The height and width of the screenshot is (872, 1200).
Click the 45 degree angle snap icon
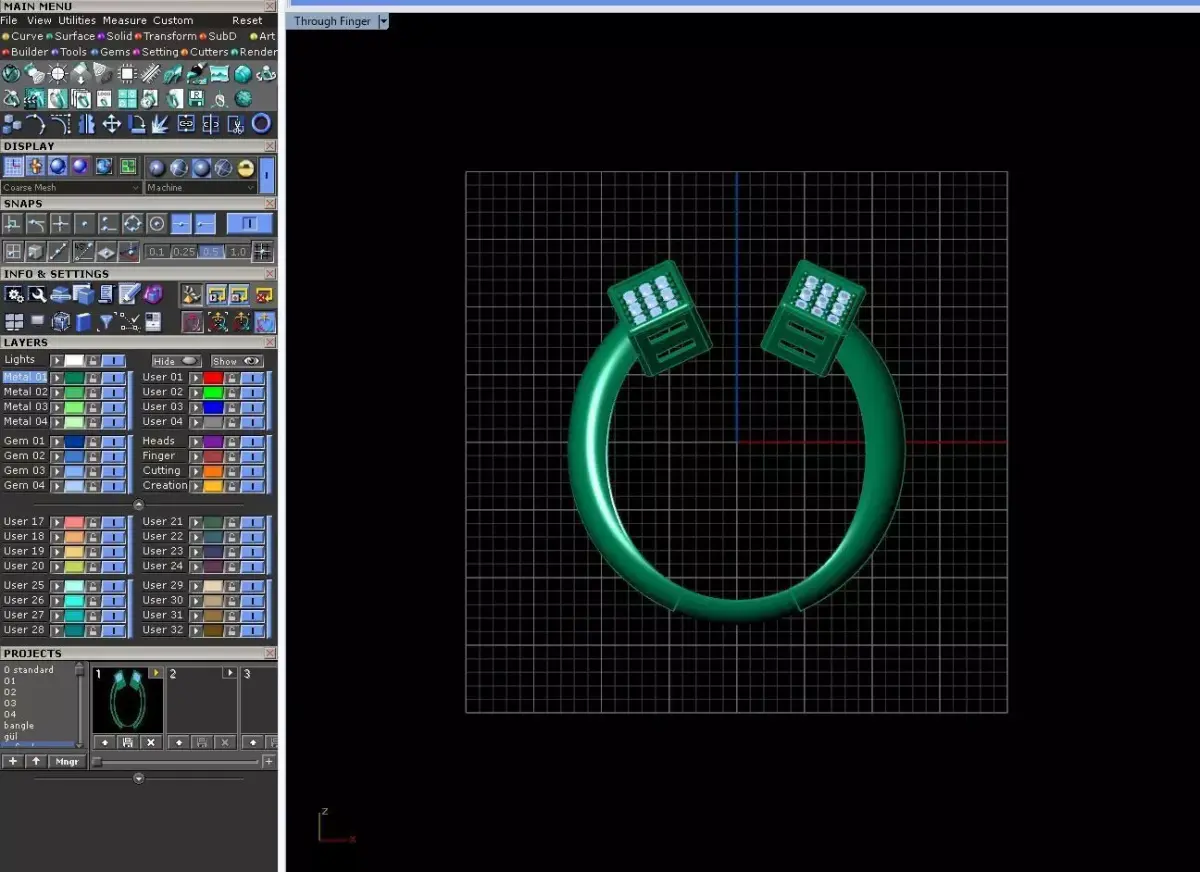[84, 251]
